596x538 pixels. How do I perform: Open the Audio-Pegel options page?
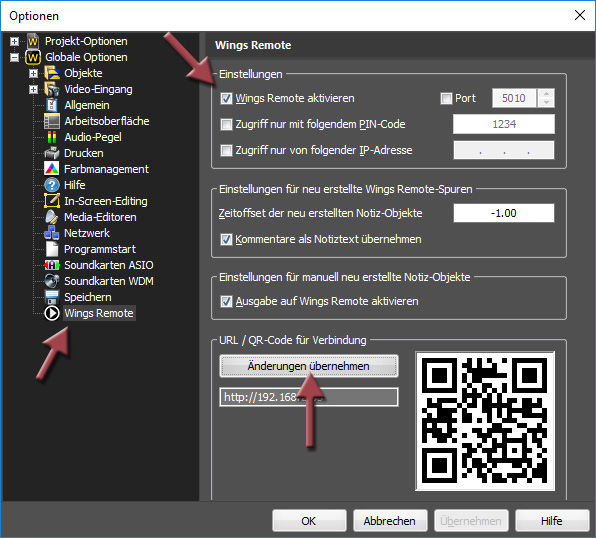[93, 137]
